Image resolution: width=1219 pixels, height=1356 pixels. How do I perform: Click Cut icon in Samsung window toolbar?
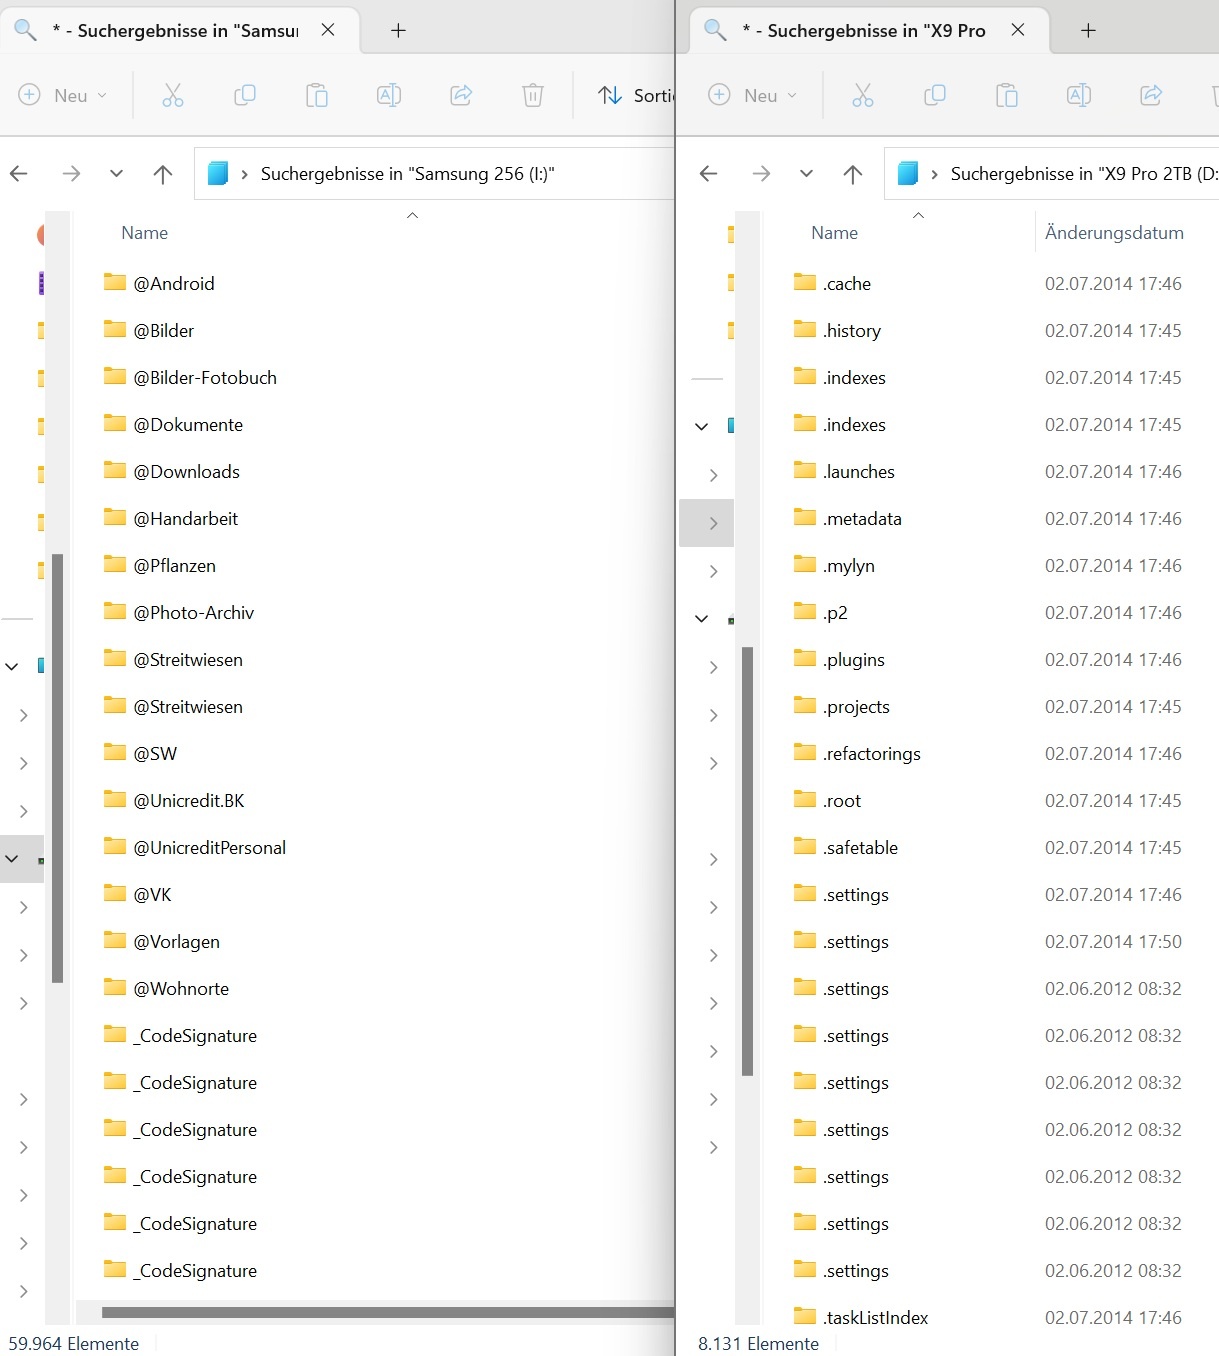pyautogui.click(x=173, y=95)
